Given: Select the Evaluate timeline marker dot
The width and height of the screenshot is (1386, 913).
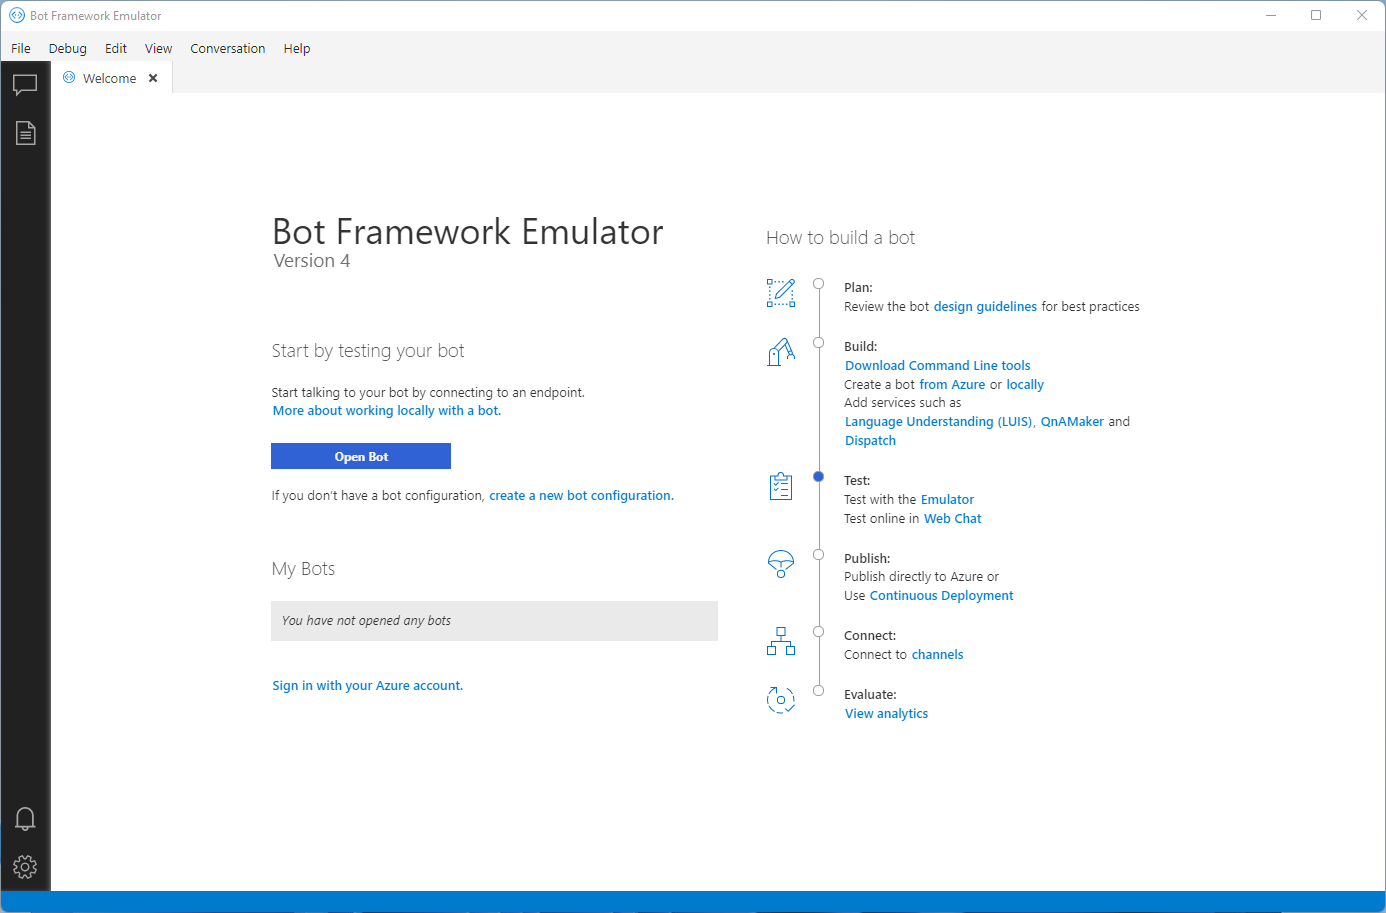Looking at the screenshot, I should [818, 691].
